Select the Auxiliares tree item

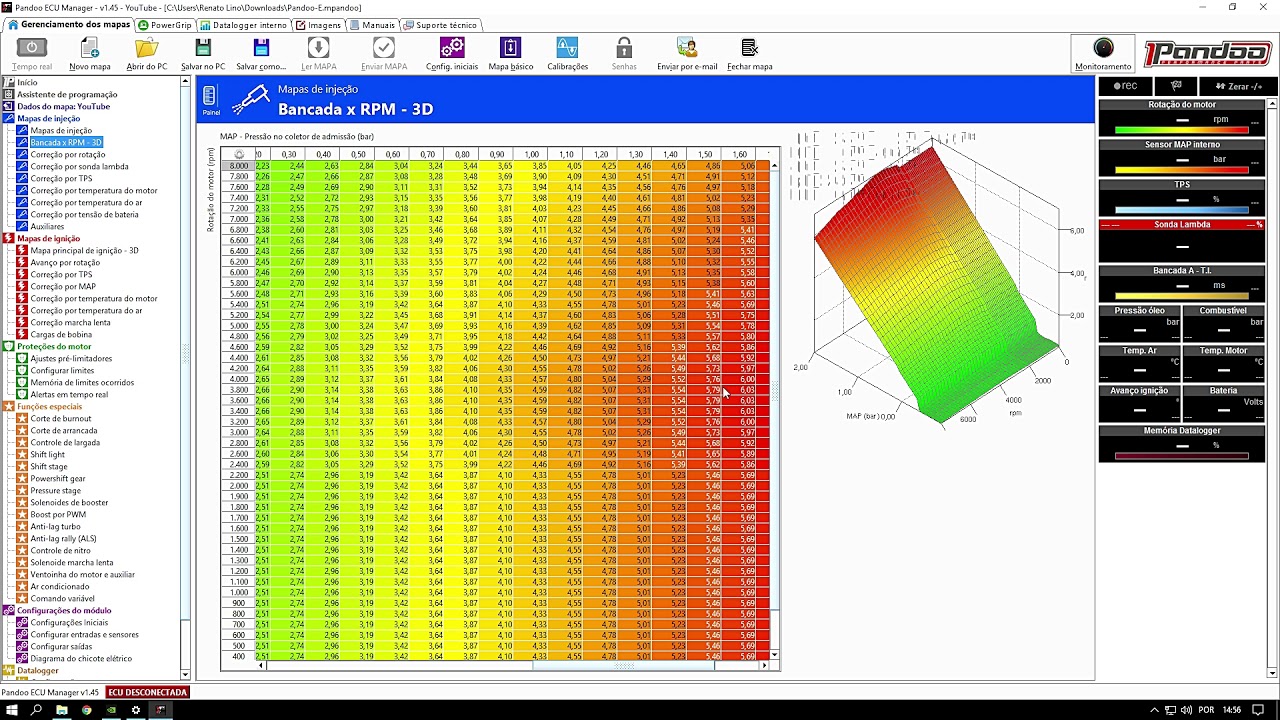click(x=47, y=226)
